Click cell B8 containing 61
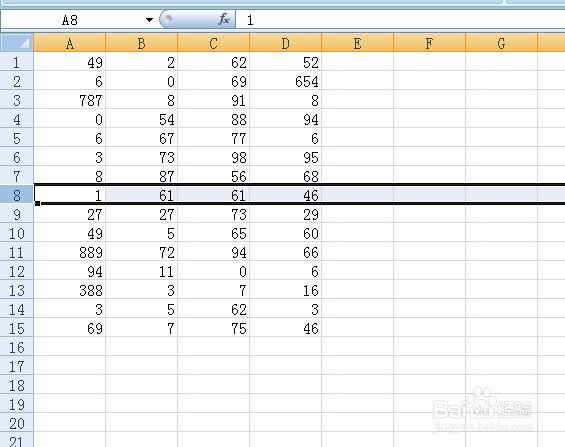Screen dimensions: 565x447 coord(142,195)
